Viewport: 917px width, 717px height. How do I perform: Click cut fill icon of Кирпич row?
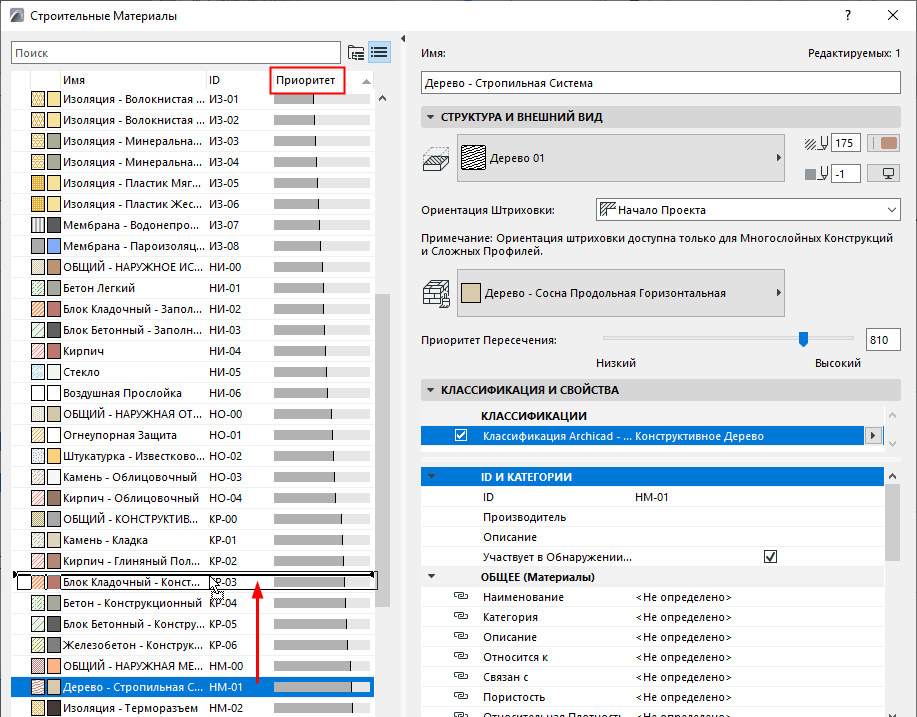tap(38, 351)
